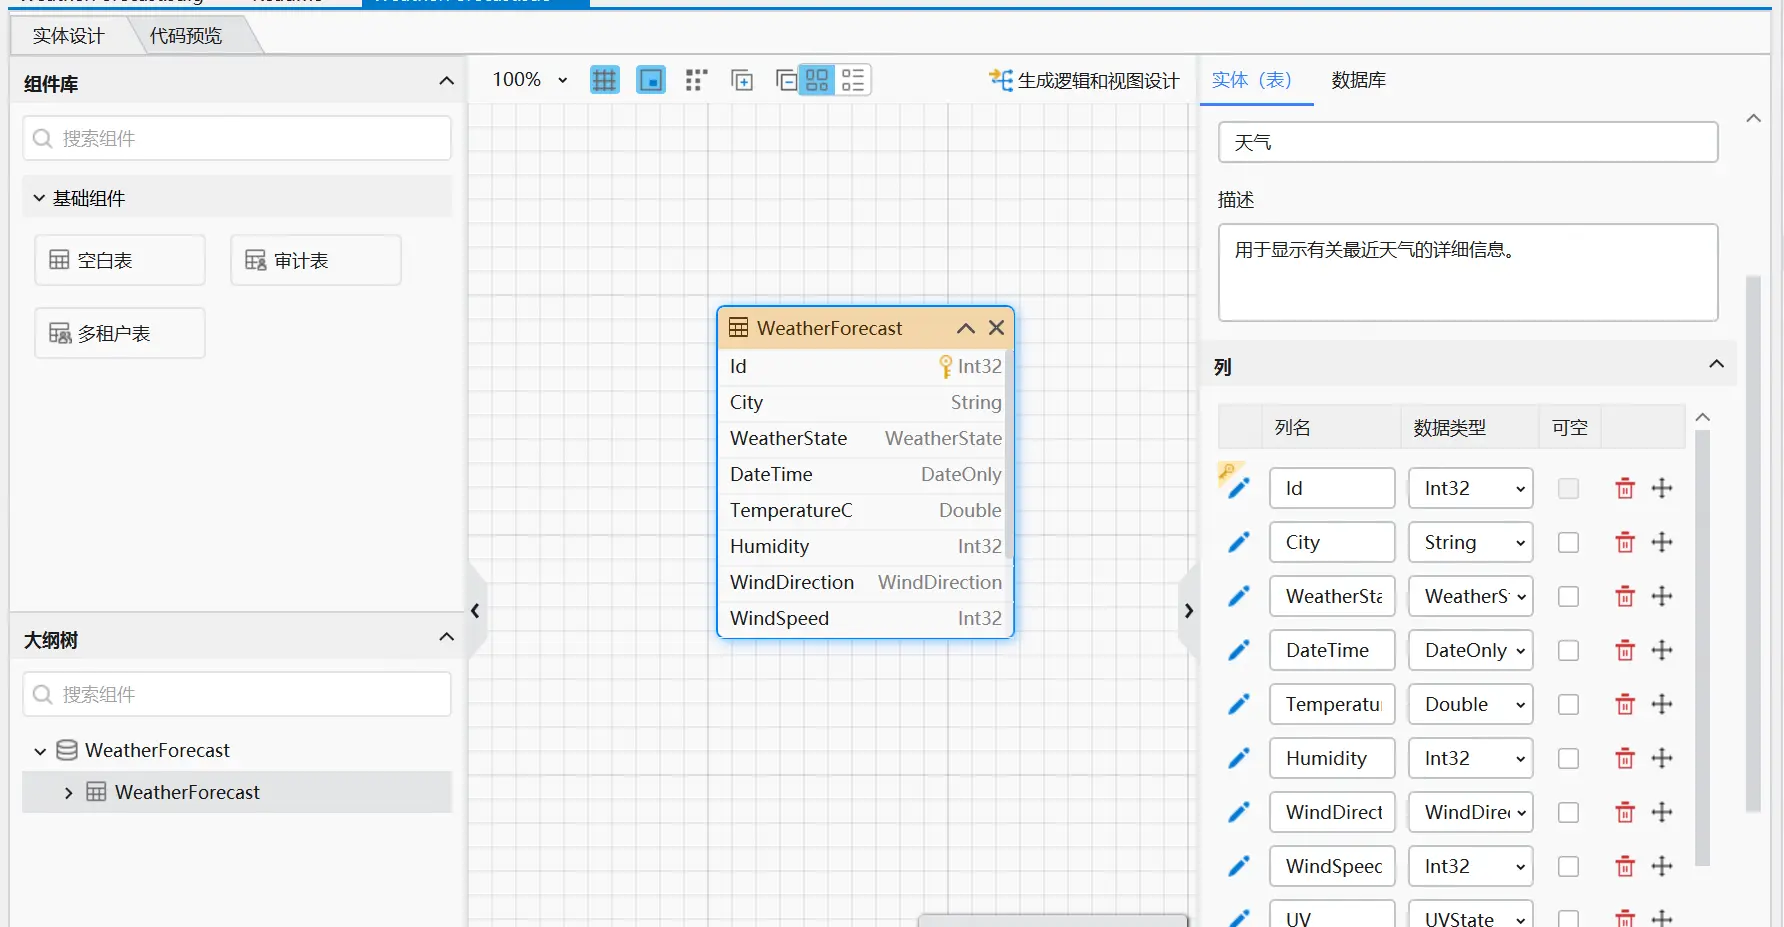1784x927 pixels.
Task: Open data type dropdown showing Double
Action: (1470, 704)
